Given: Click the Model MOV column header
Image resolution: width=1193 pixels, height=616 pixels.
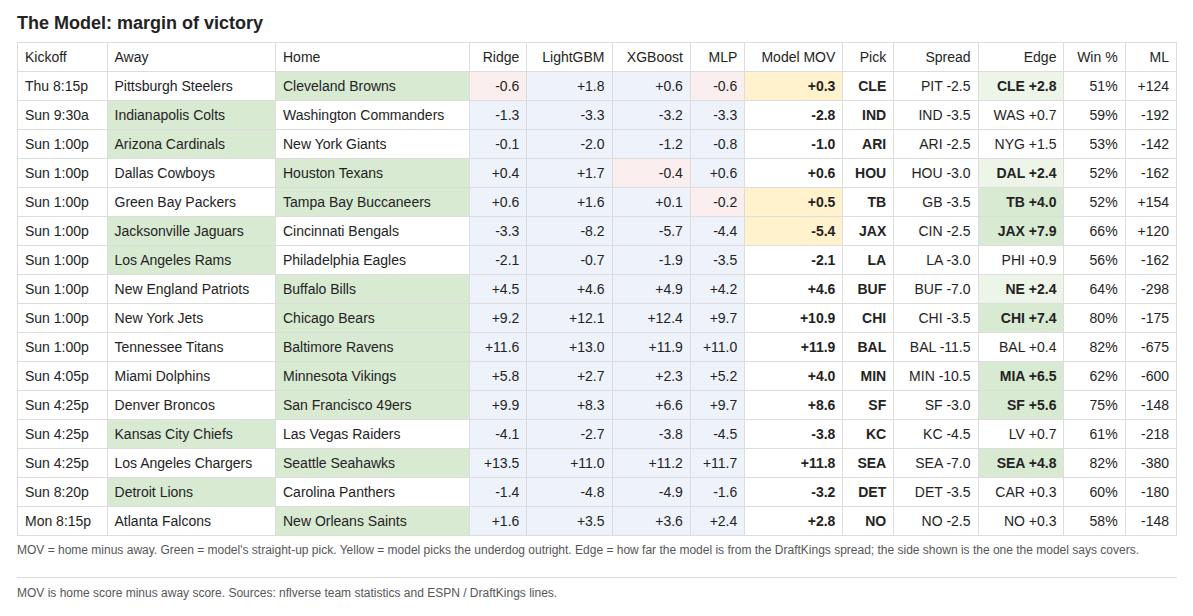Looking at the screenshot, I should click(x=794, y=57).
